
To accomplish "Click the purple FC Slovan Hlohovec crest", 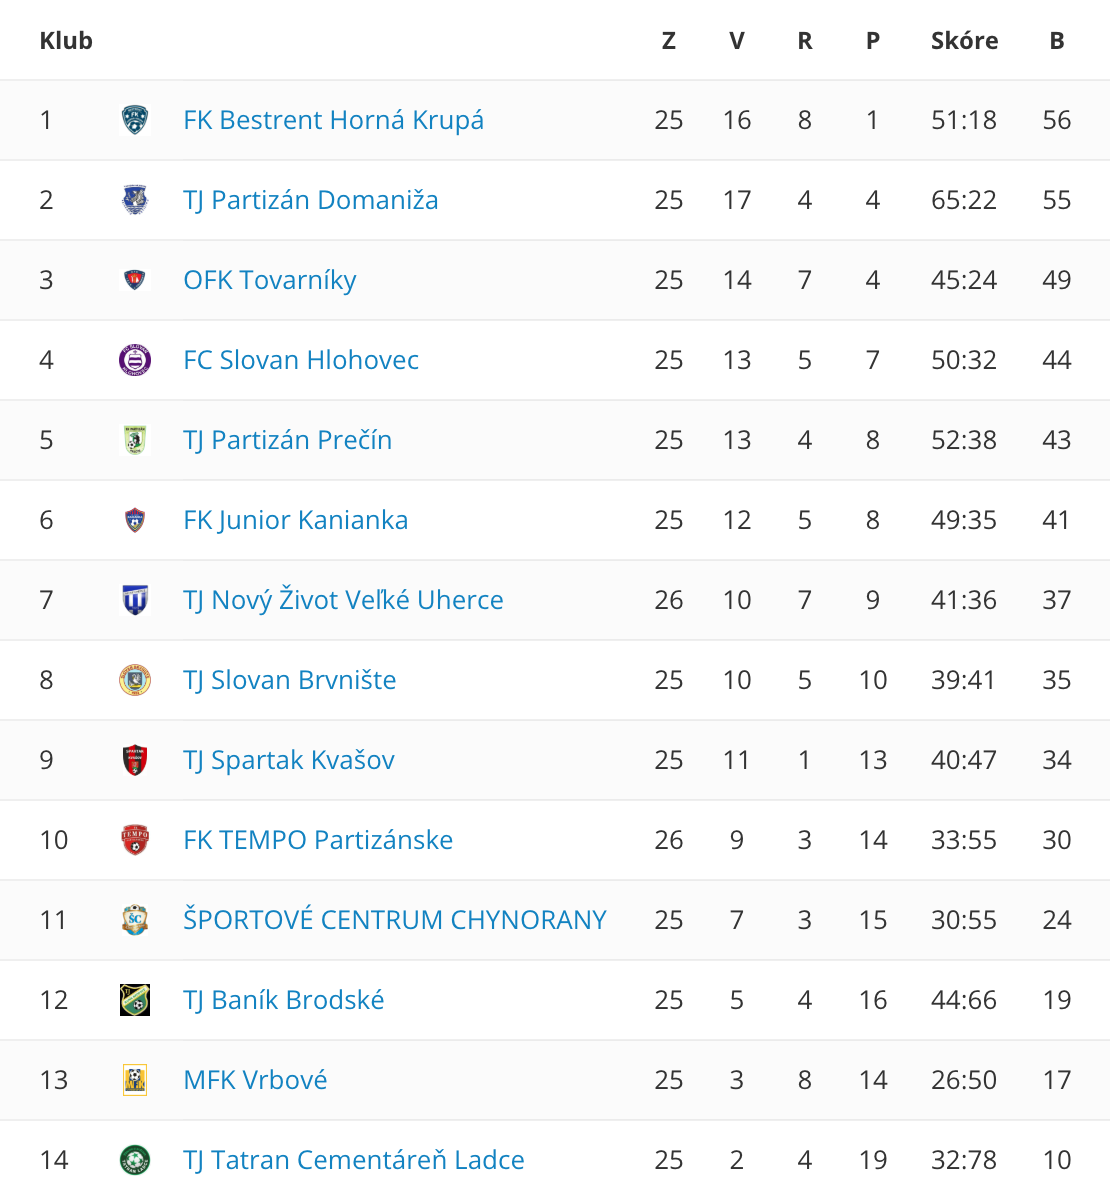I will (135, 360).
